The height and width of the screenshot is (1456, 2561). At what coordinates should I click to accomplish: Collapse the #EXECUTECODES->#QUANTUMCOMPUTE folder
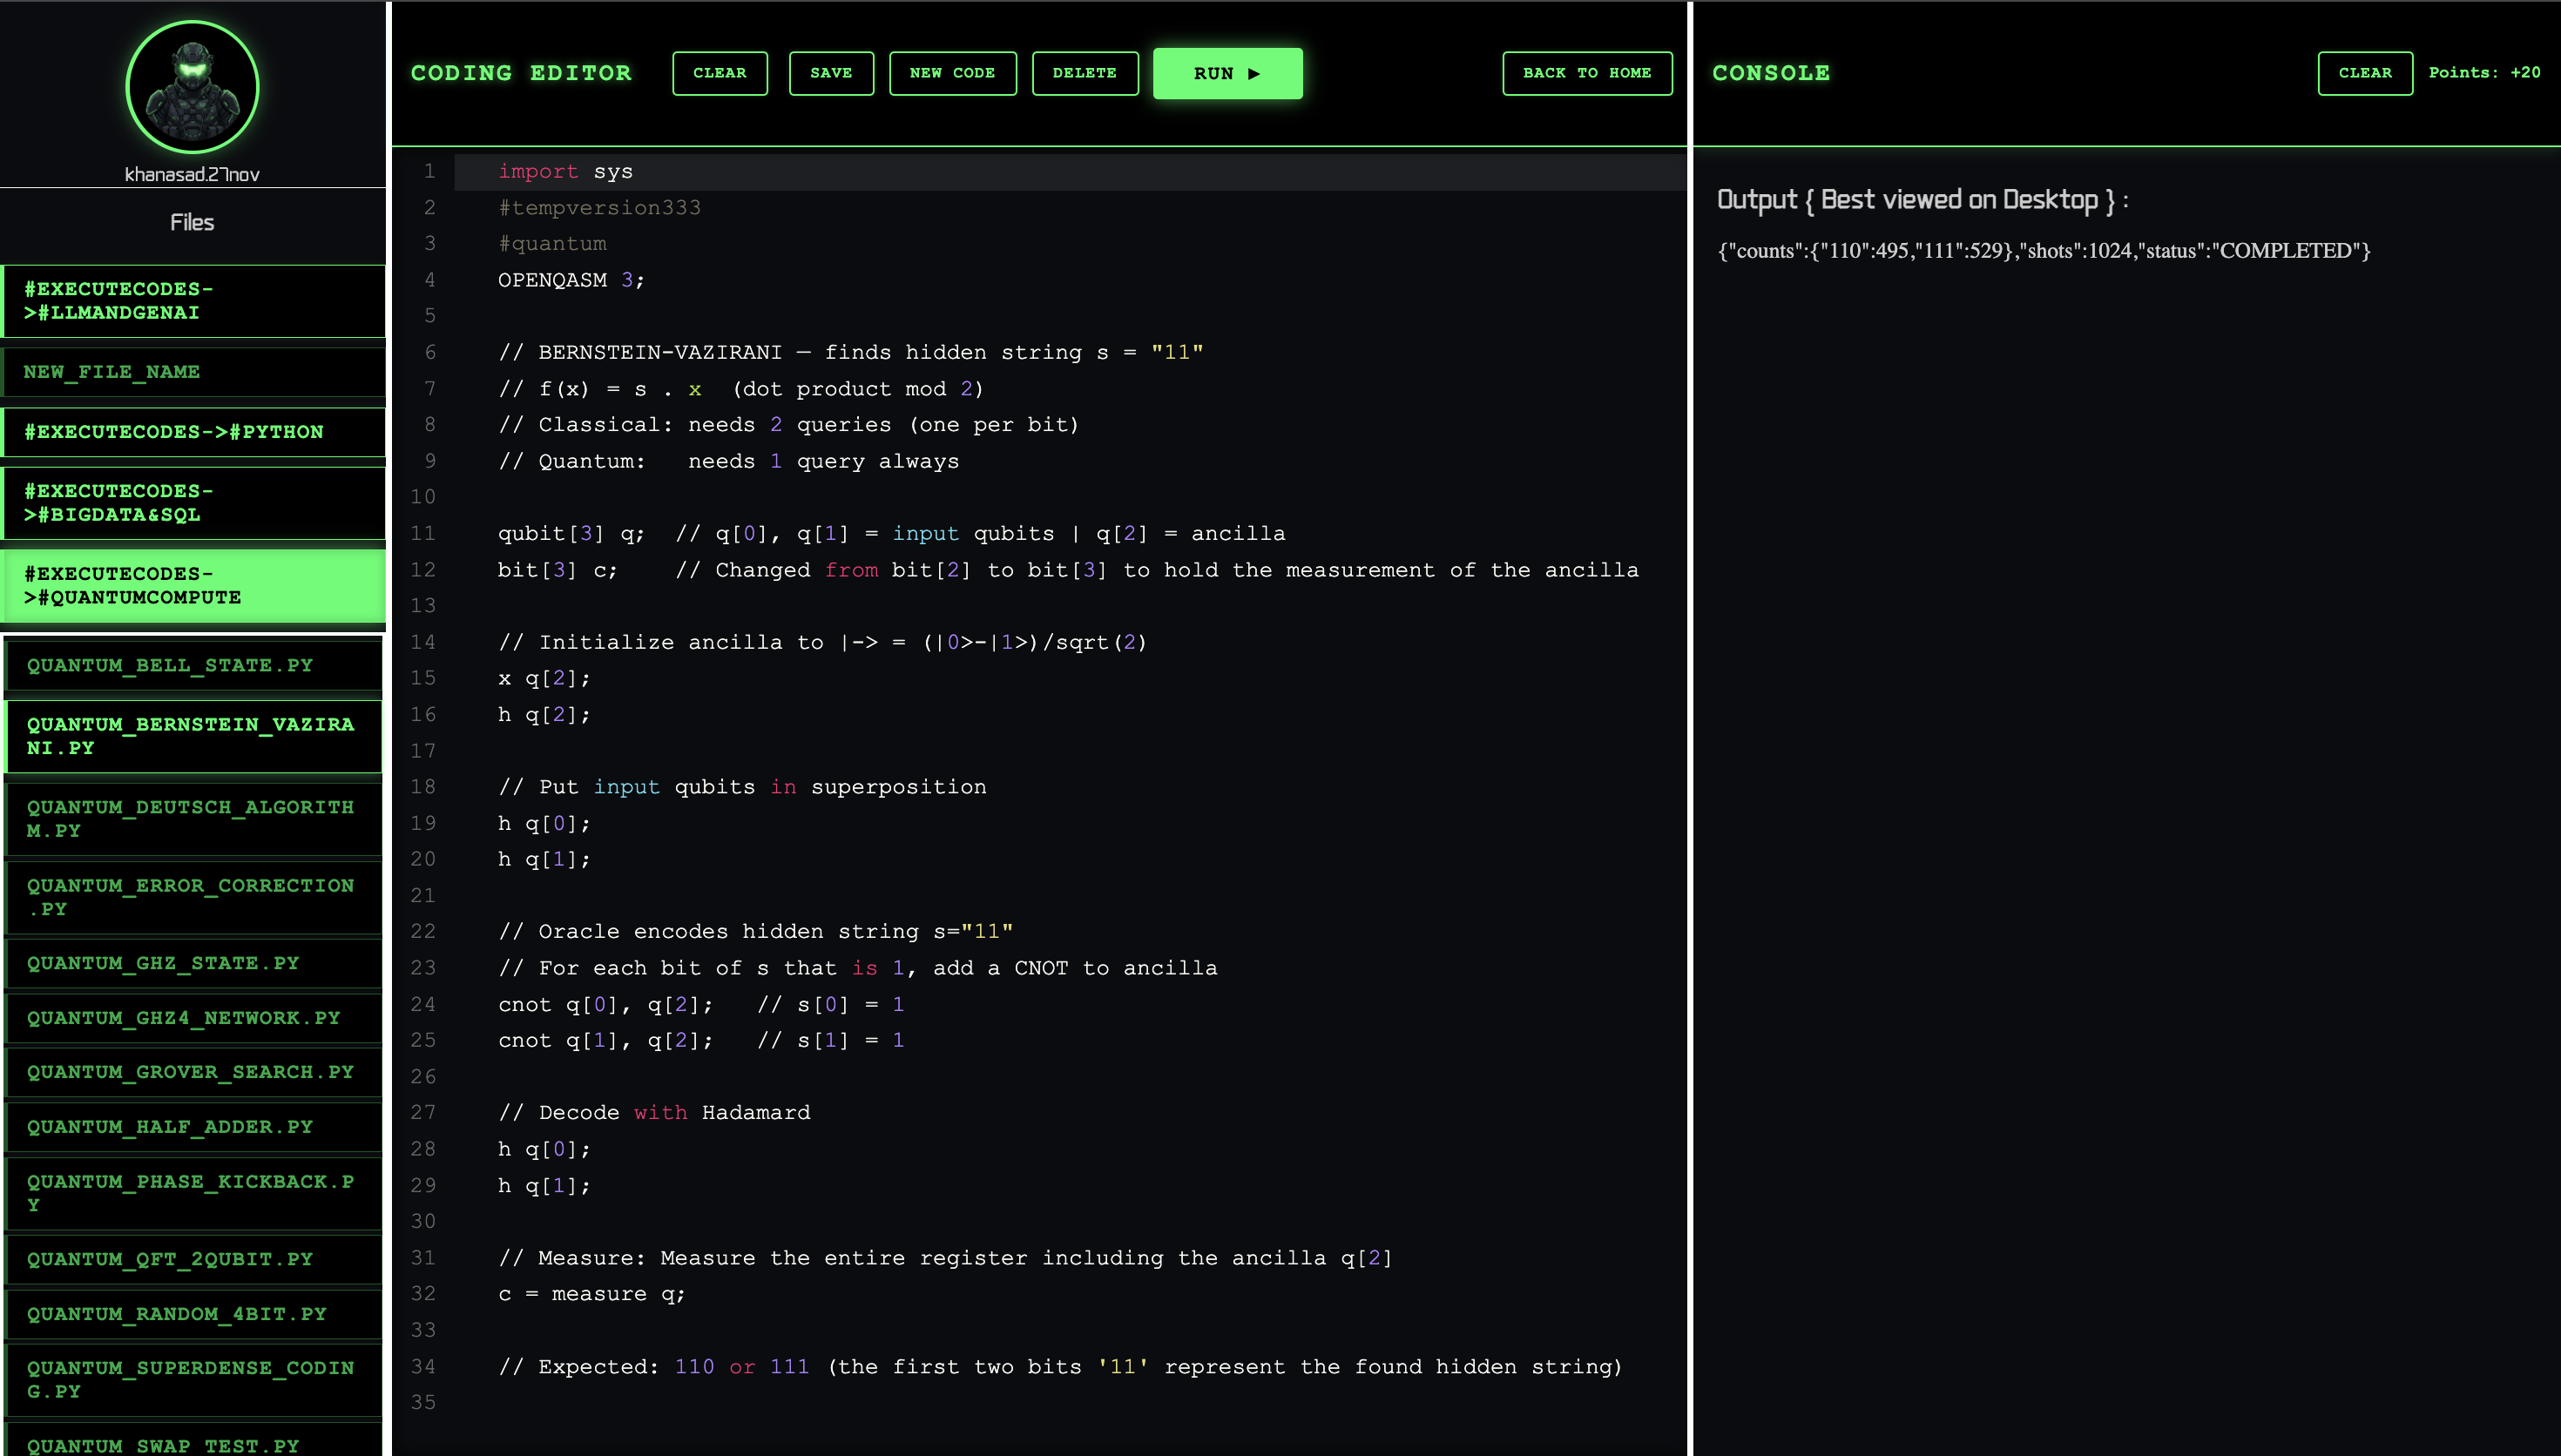pyautogui.click(x=193, y=586)
